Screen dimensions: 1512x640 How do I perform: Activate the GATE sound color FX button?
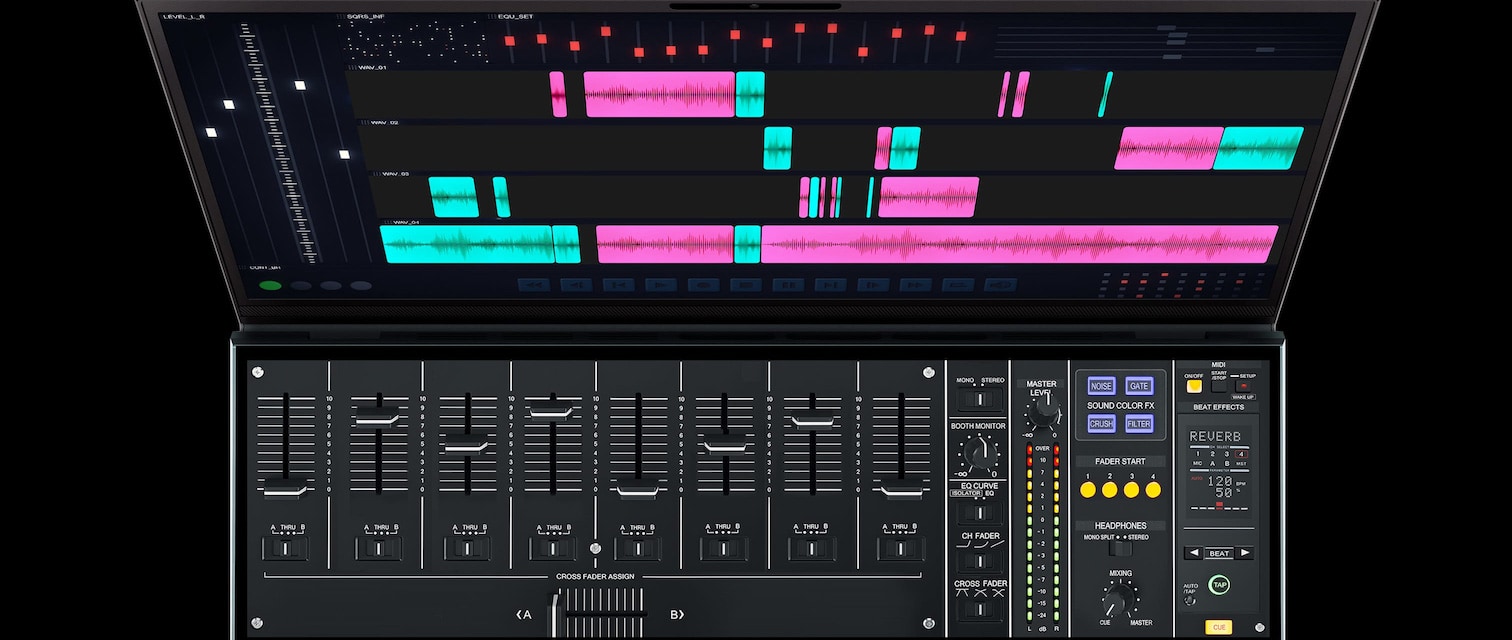pyautogui.click(x=1139, y=386)
